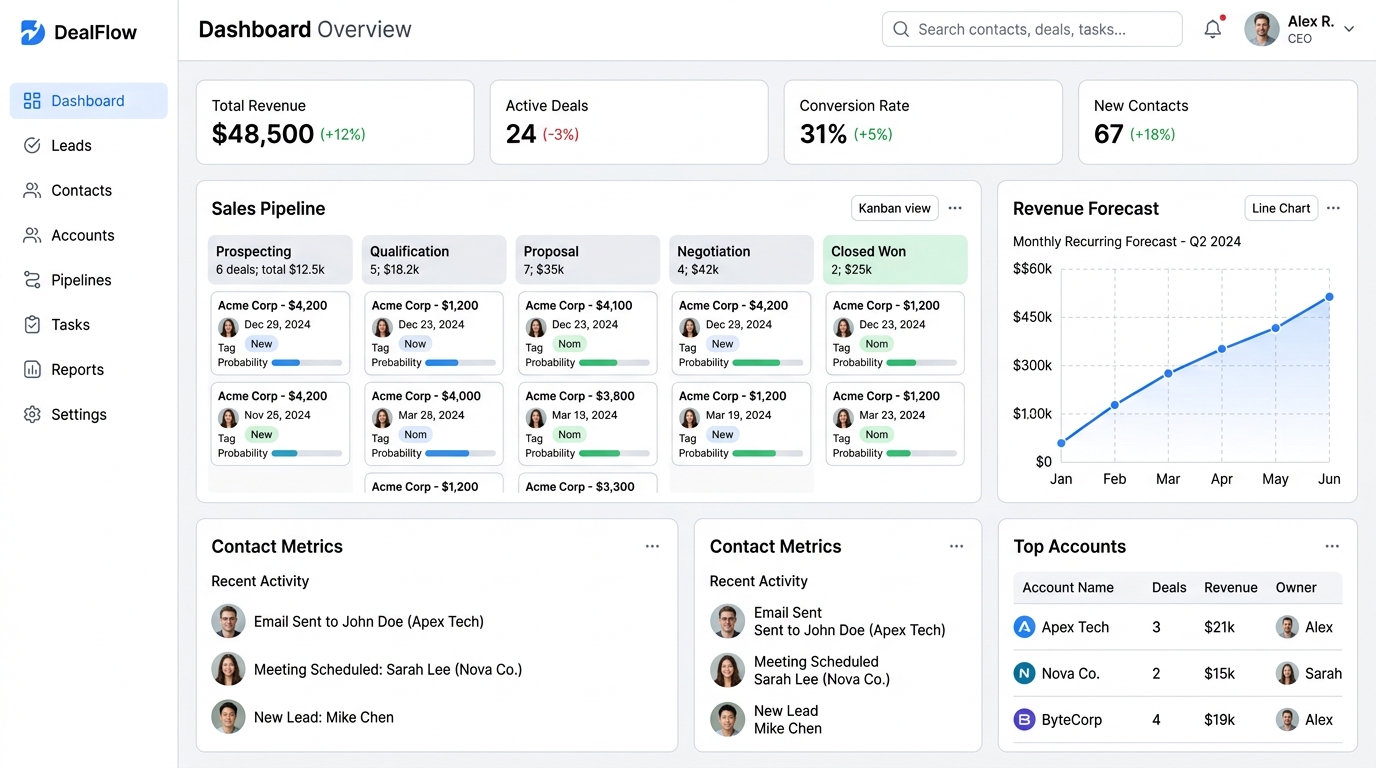The height and width of the screenshot is (768, 1376).
Task: Click the Deals column header
Action: pyautogui.click(x=1169, y=587)
